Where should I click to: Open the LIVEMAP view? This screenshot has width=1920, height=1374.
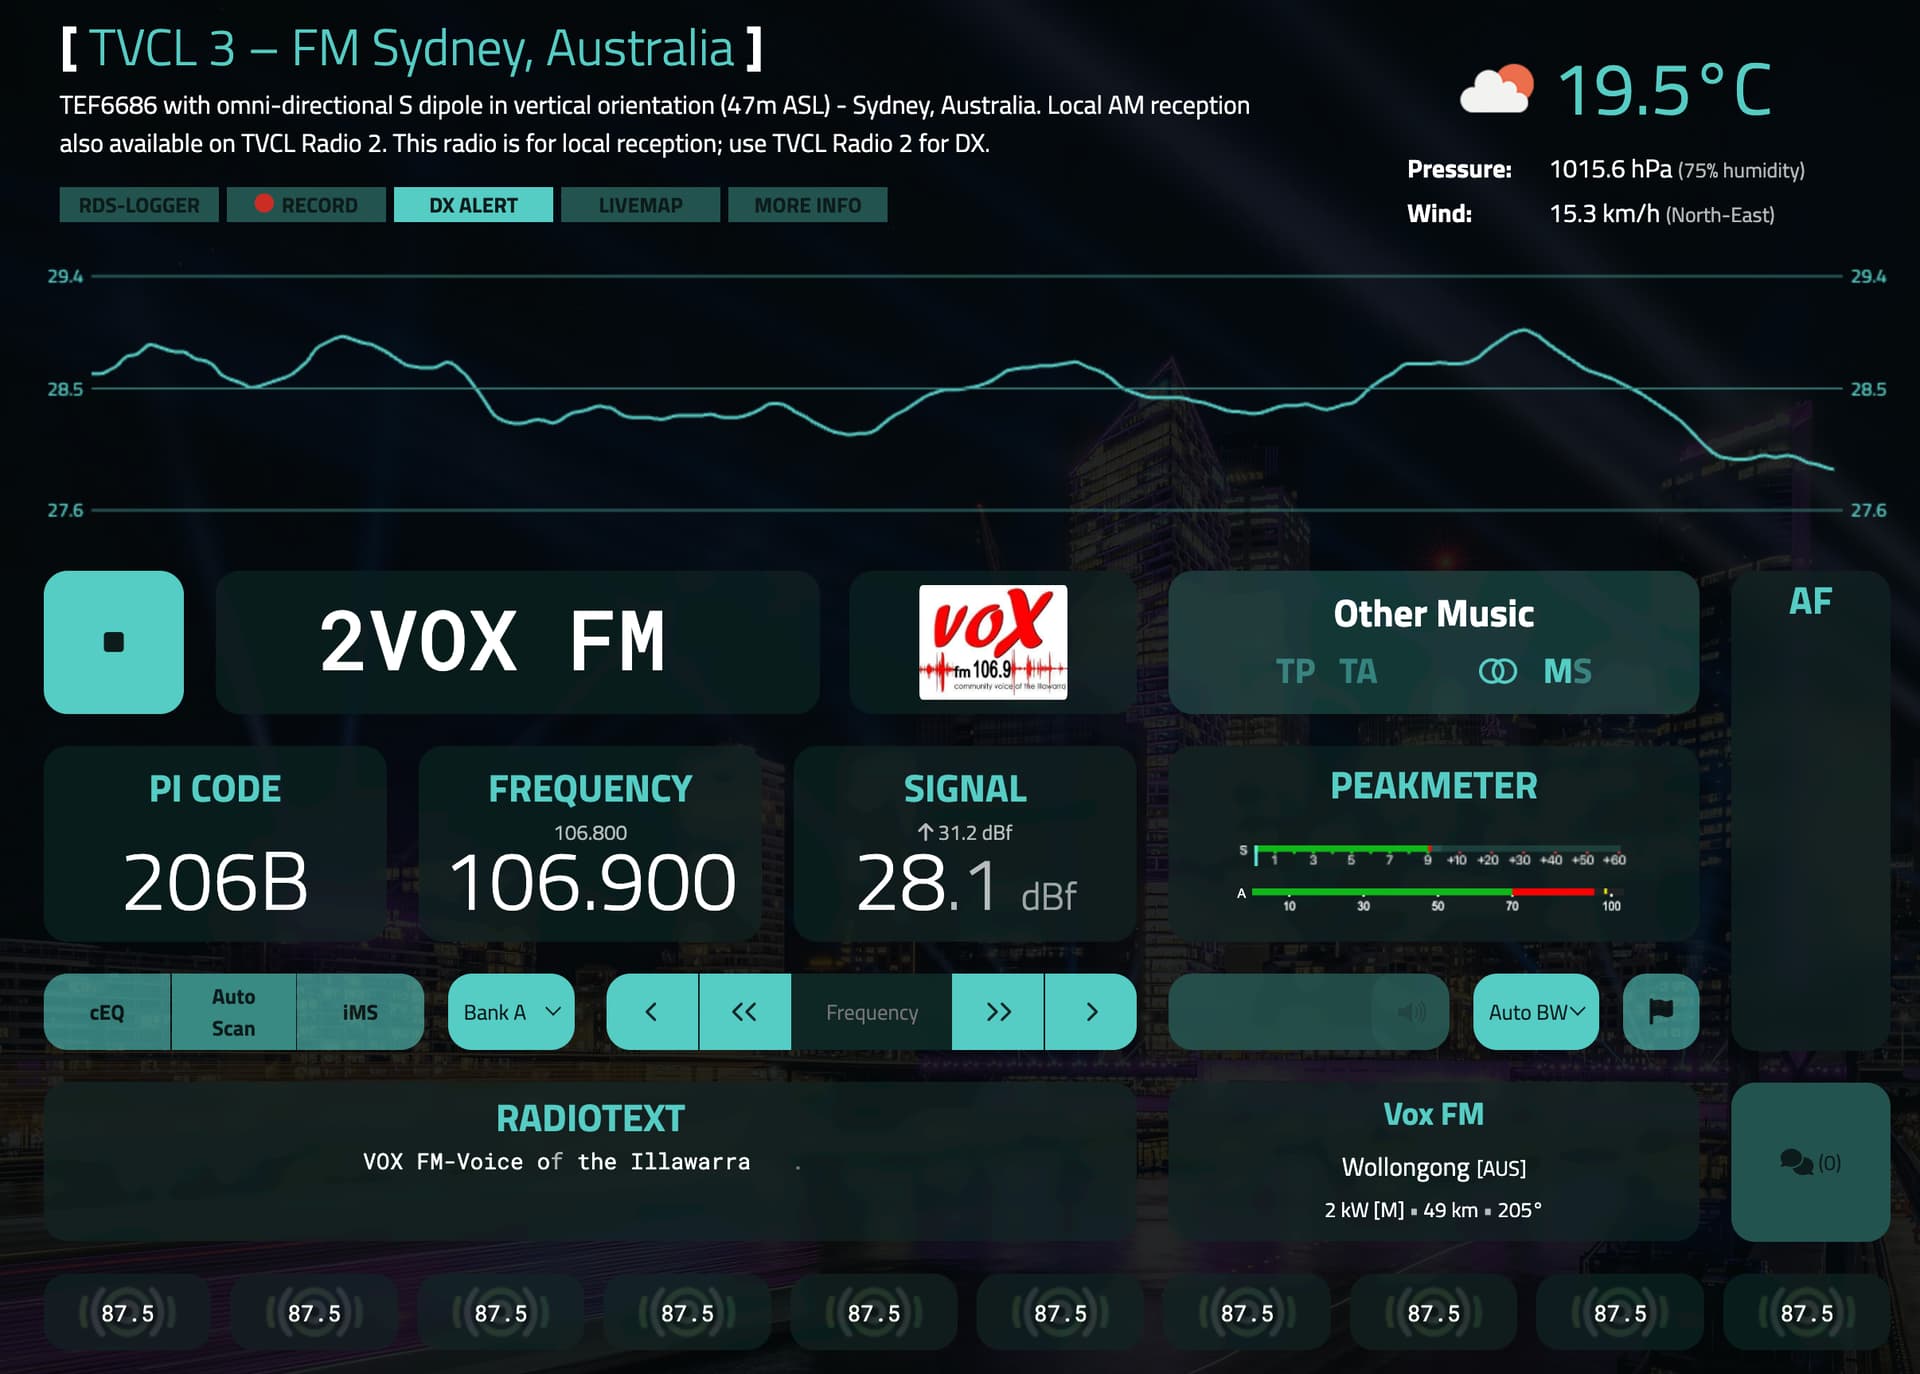(640, 205)
